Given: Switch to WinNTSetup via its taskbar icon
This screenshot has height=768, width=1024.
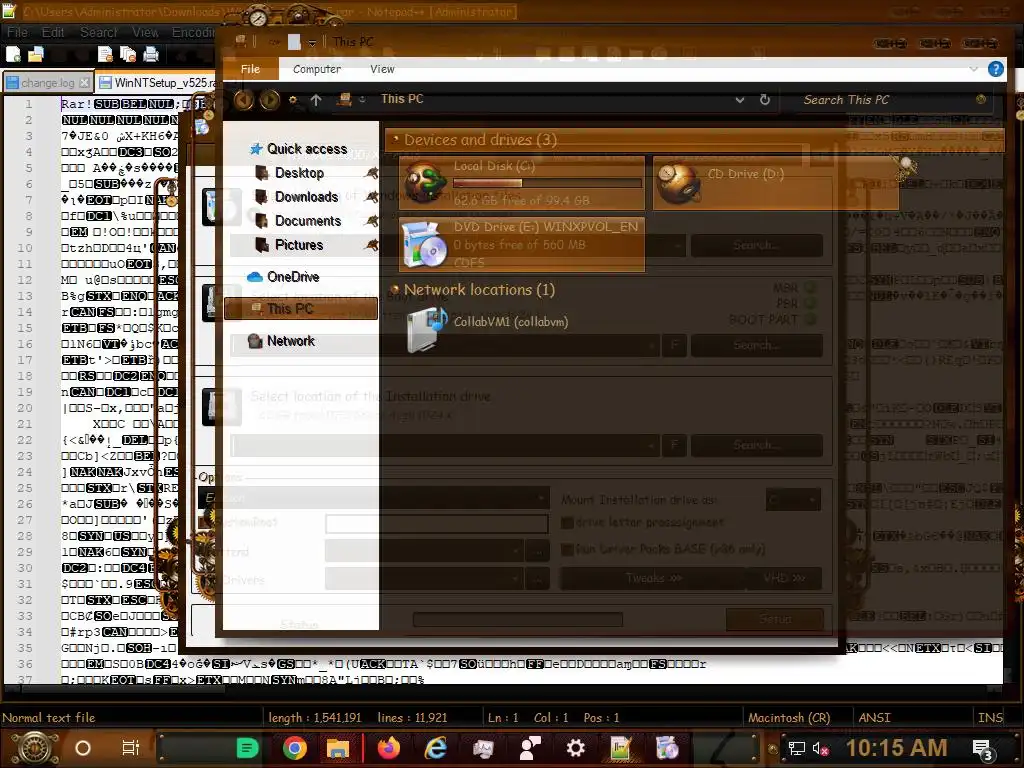Looking at the screenshot, I should [667, 748].
